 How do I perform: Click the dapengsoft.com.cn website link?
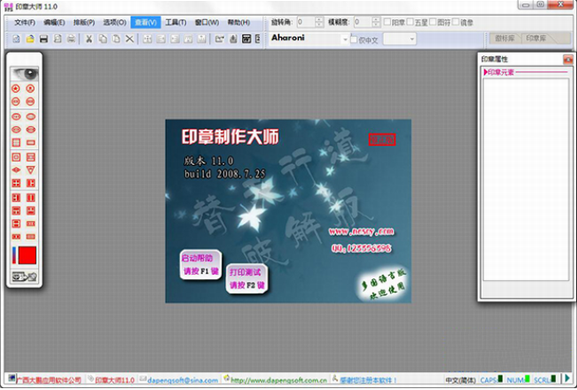pyautogui.click(x=279, y=380)
